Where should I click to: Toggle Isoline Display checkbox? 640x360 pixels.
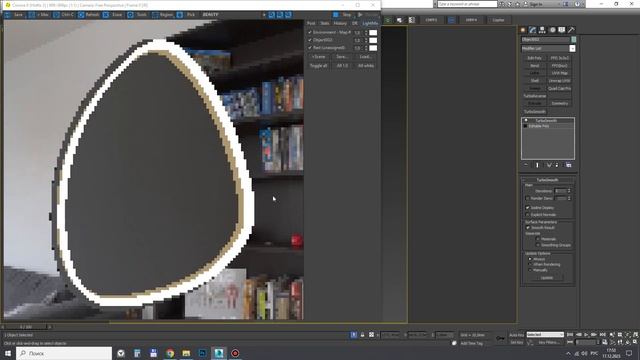527,208
